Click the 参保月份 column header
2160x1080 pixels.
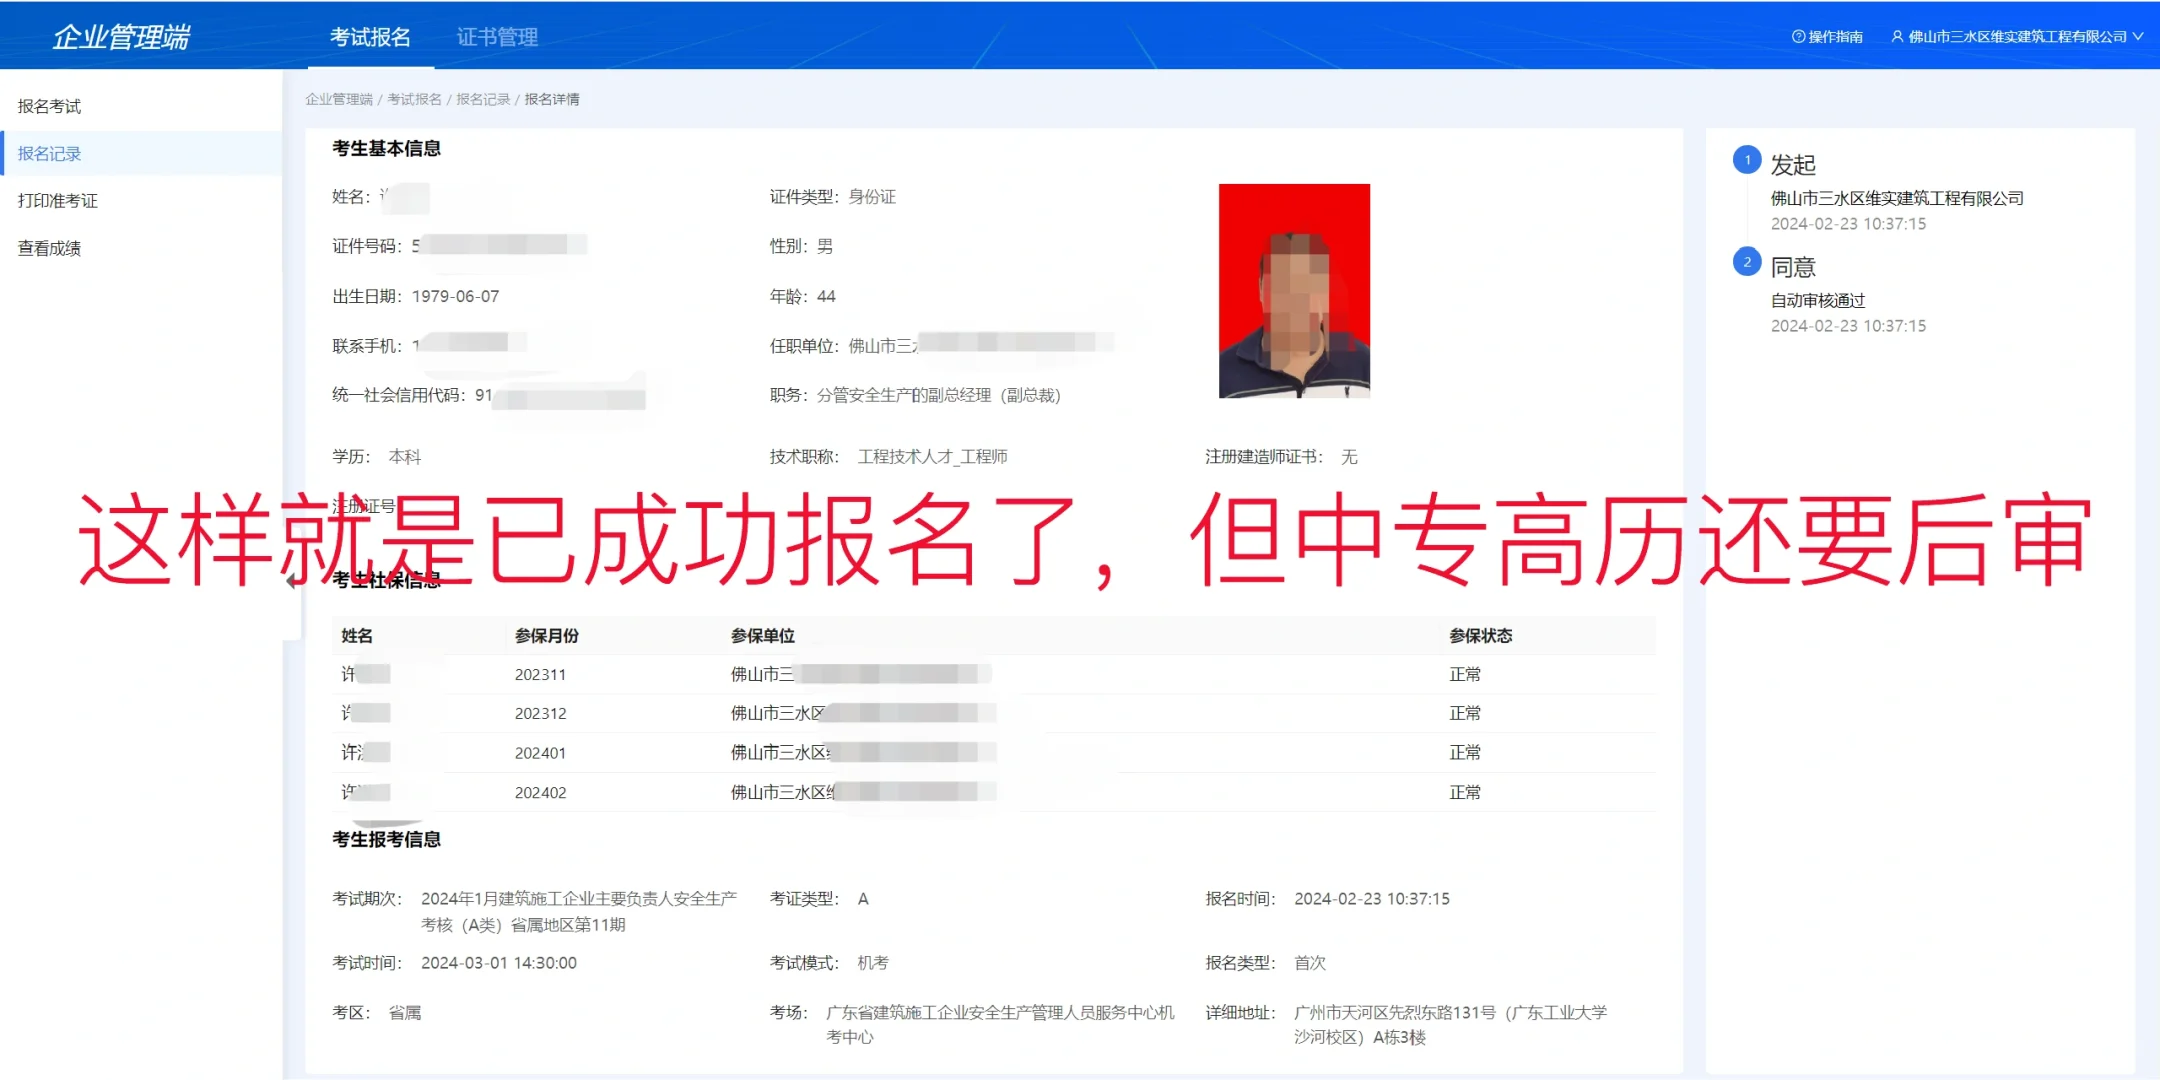pos(546,636)
